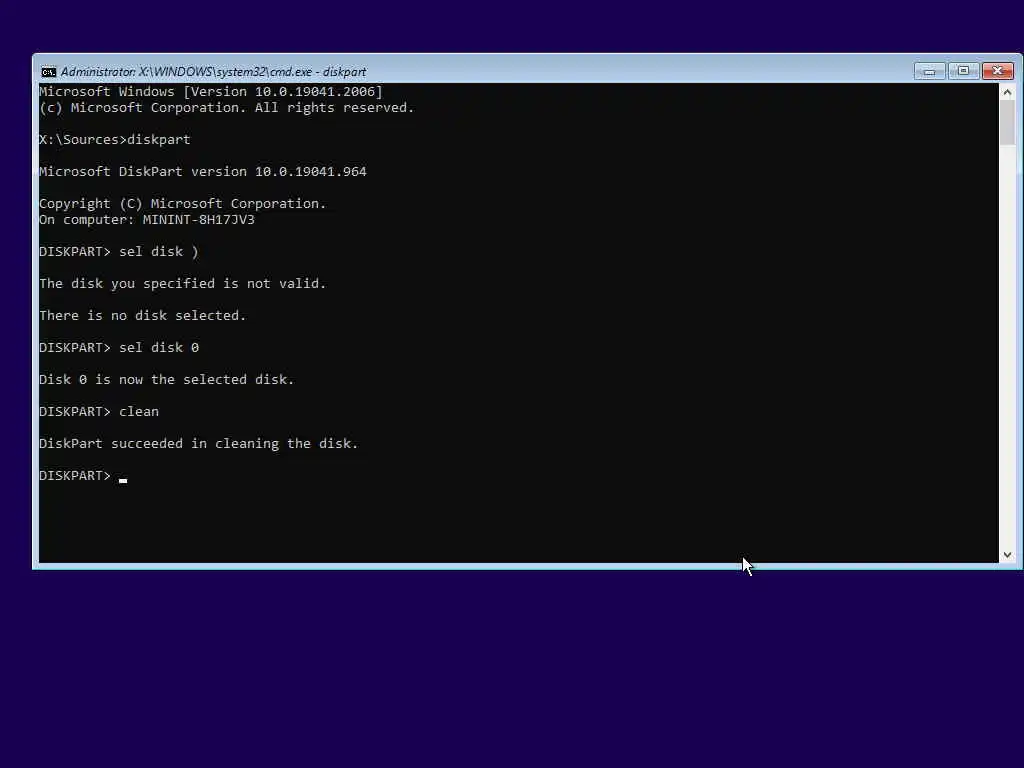
Task: Click 'Disk 0 is now the selected disk.'
Action: point(167,379)
